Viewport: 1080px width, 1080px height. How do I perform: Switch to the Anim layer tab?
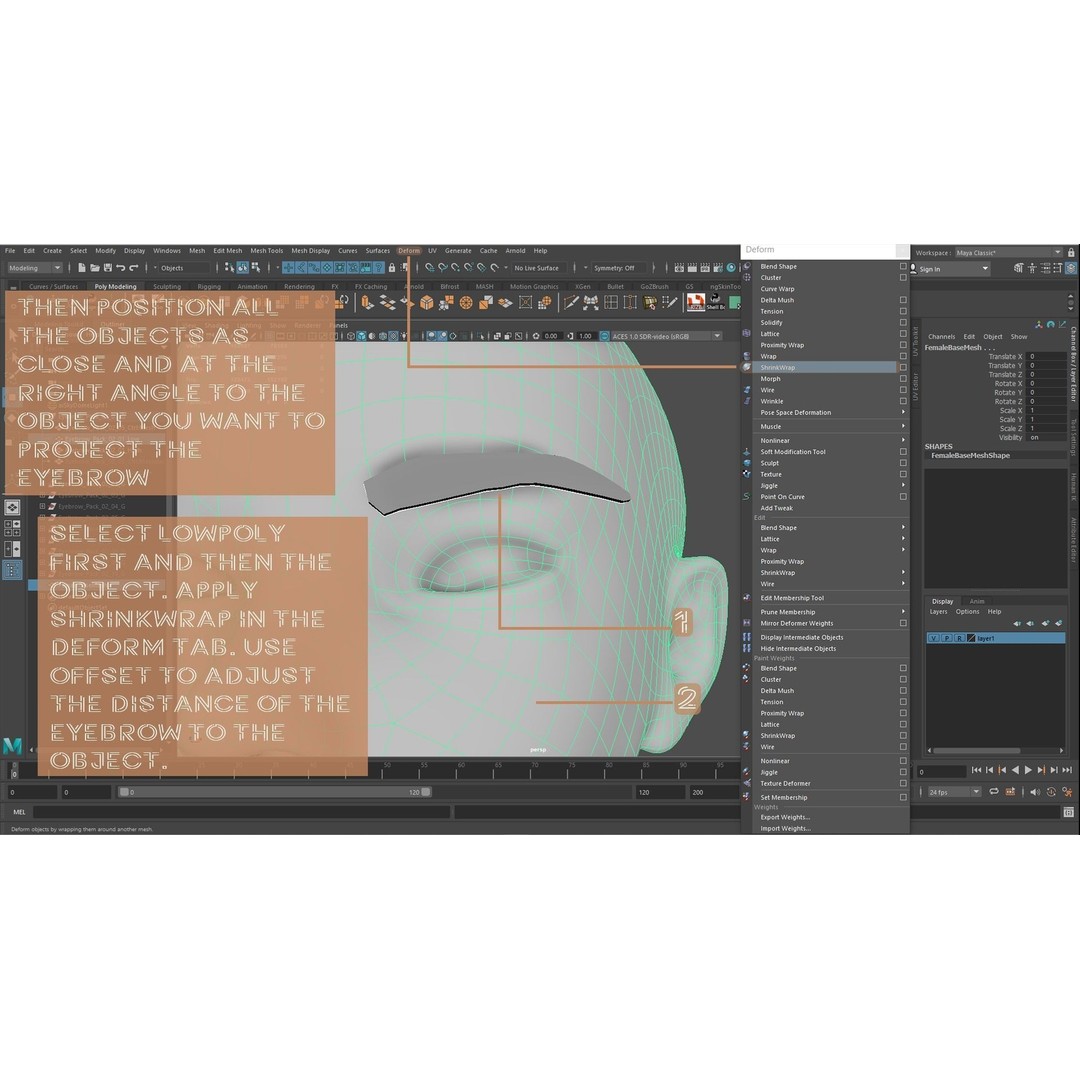[977, 601]
